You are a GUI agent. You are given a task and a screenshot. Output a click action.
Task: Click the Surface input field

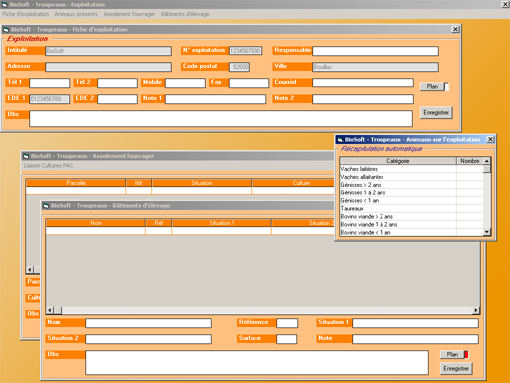pyautogui.click(x=287, y=339)
